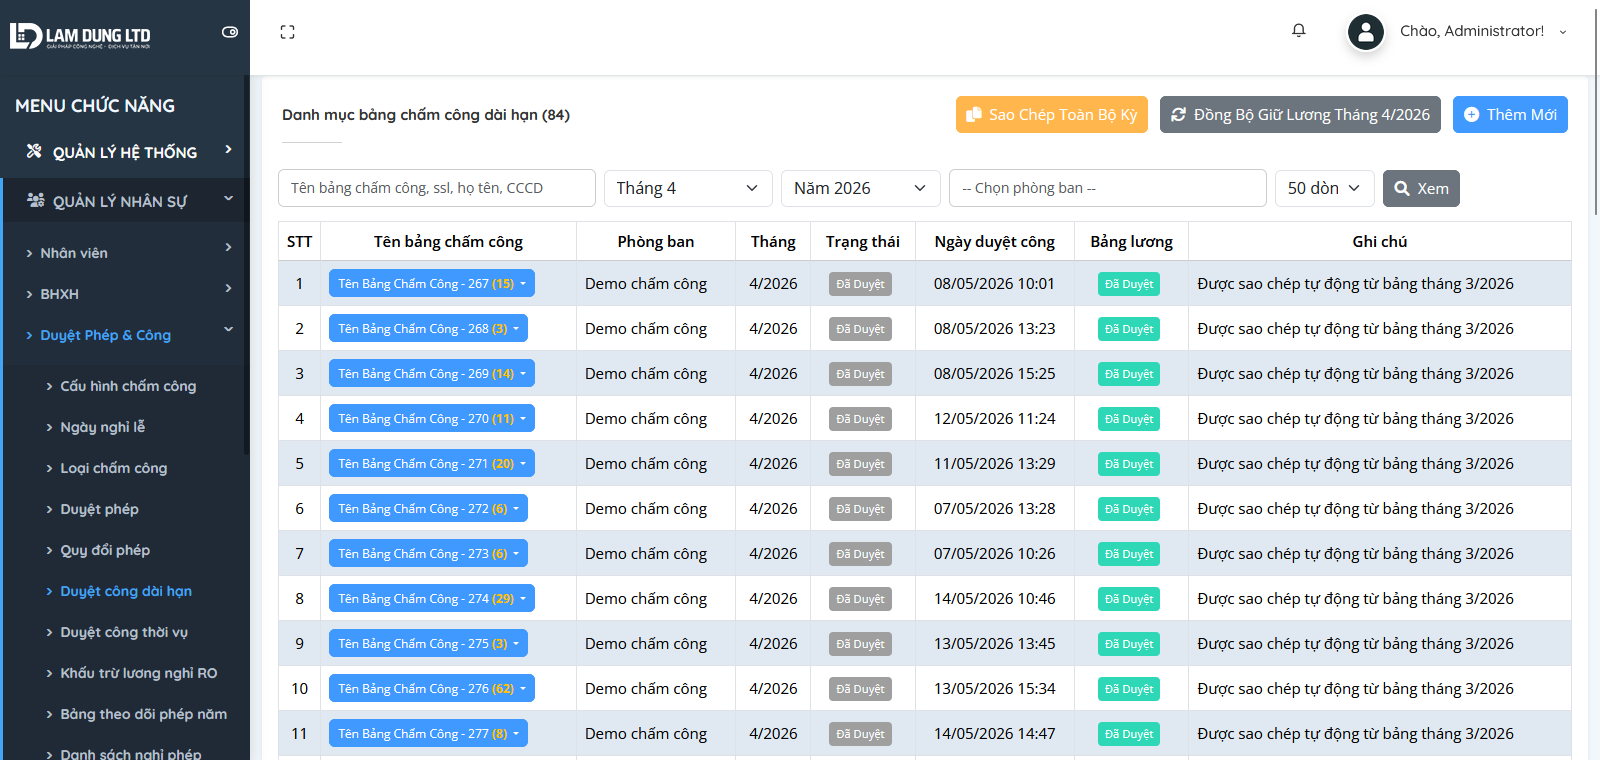Open Tên Bảng Chấm Công - 275 dropdown
The width and height of the screenshot is (1600, 760).
pyautogui.click(x=428, y=643)
